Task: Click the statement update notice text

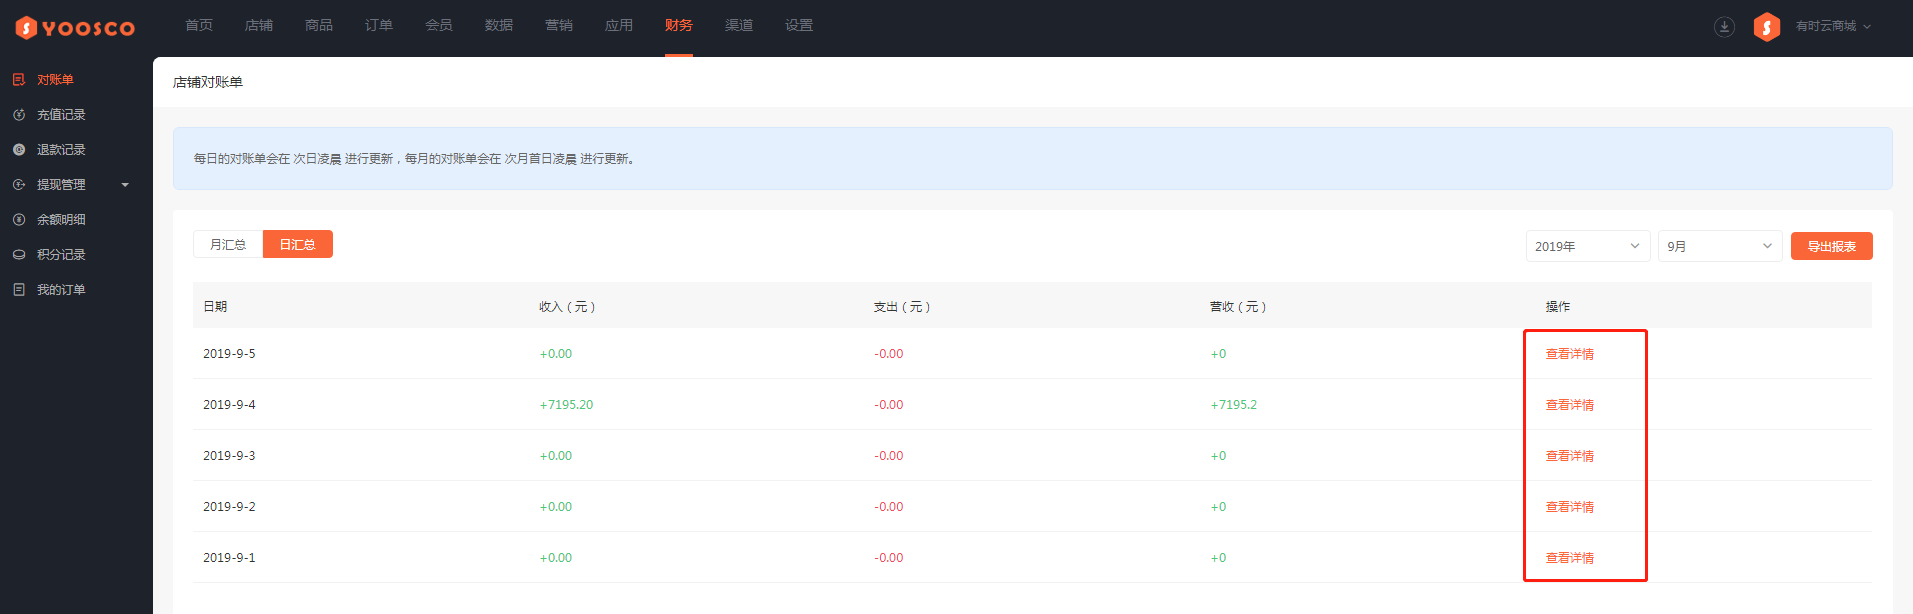Action: pyautogui.click(x=415, y=159)
